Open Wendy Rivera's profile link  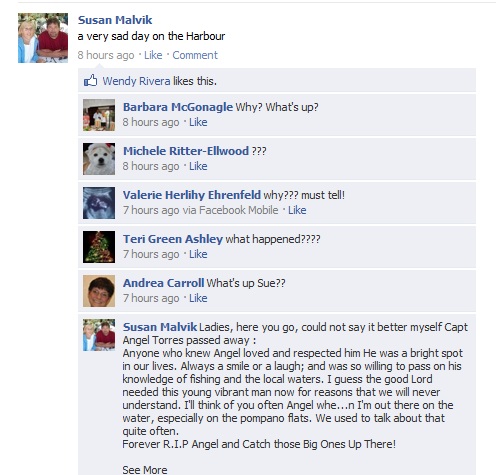136,81
